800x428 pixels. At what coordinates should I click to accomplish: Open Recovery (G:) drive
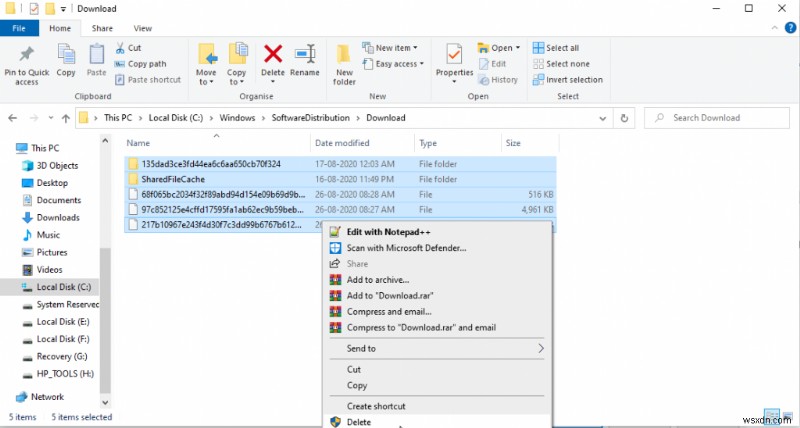(x=55, y=356)
